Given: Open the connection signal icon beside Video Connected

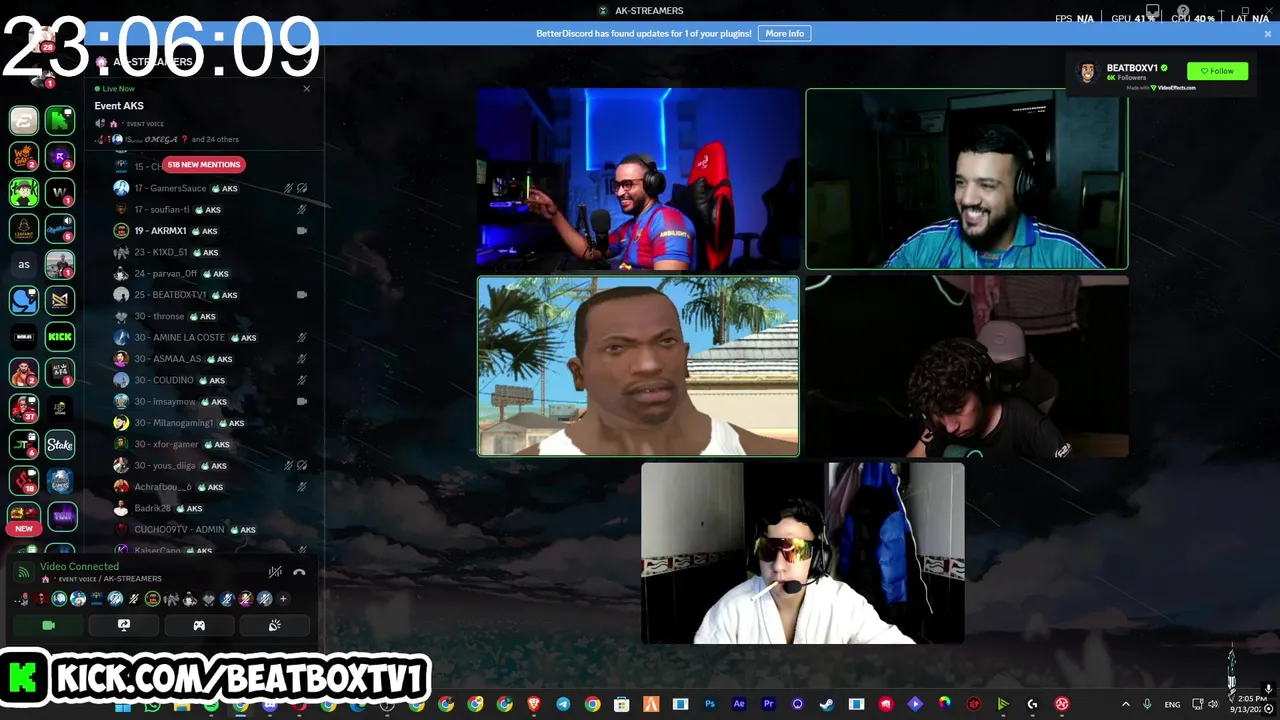Looking at the screenshot, I should pos(23,572).
